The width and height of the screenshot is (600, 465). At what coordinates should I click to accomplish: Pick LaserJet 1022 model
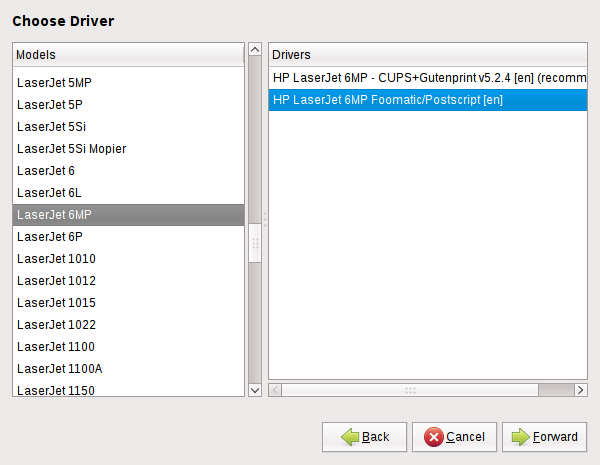tap(129, 325)
